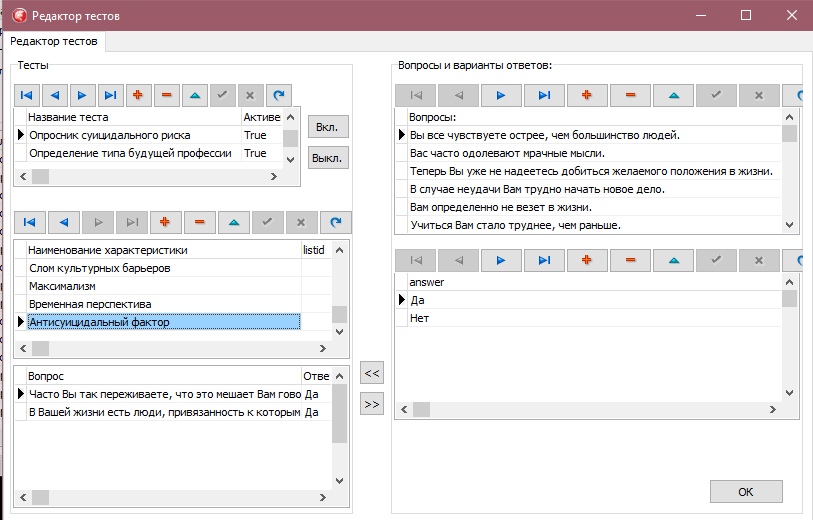Go to previous characteristic record
Viewport: 813px width, 520px height.
(x=63, y=221)
